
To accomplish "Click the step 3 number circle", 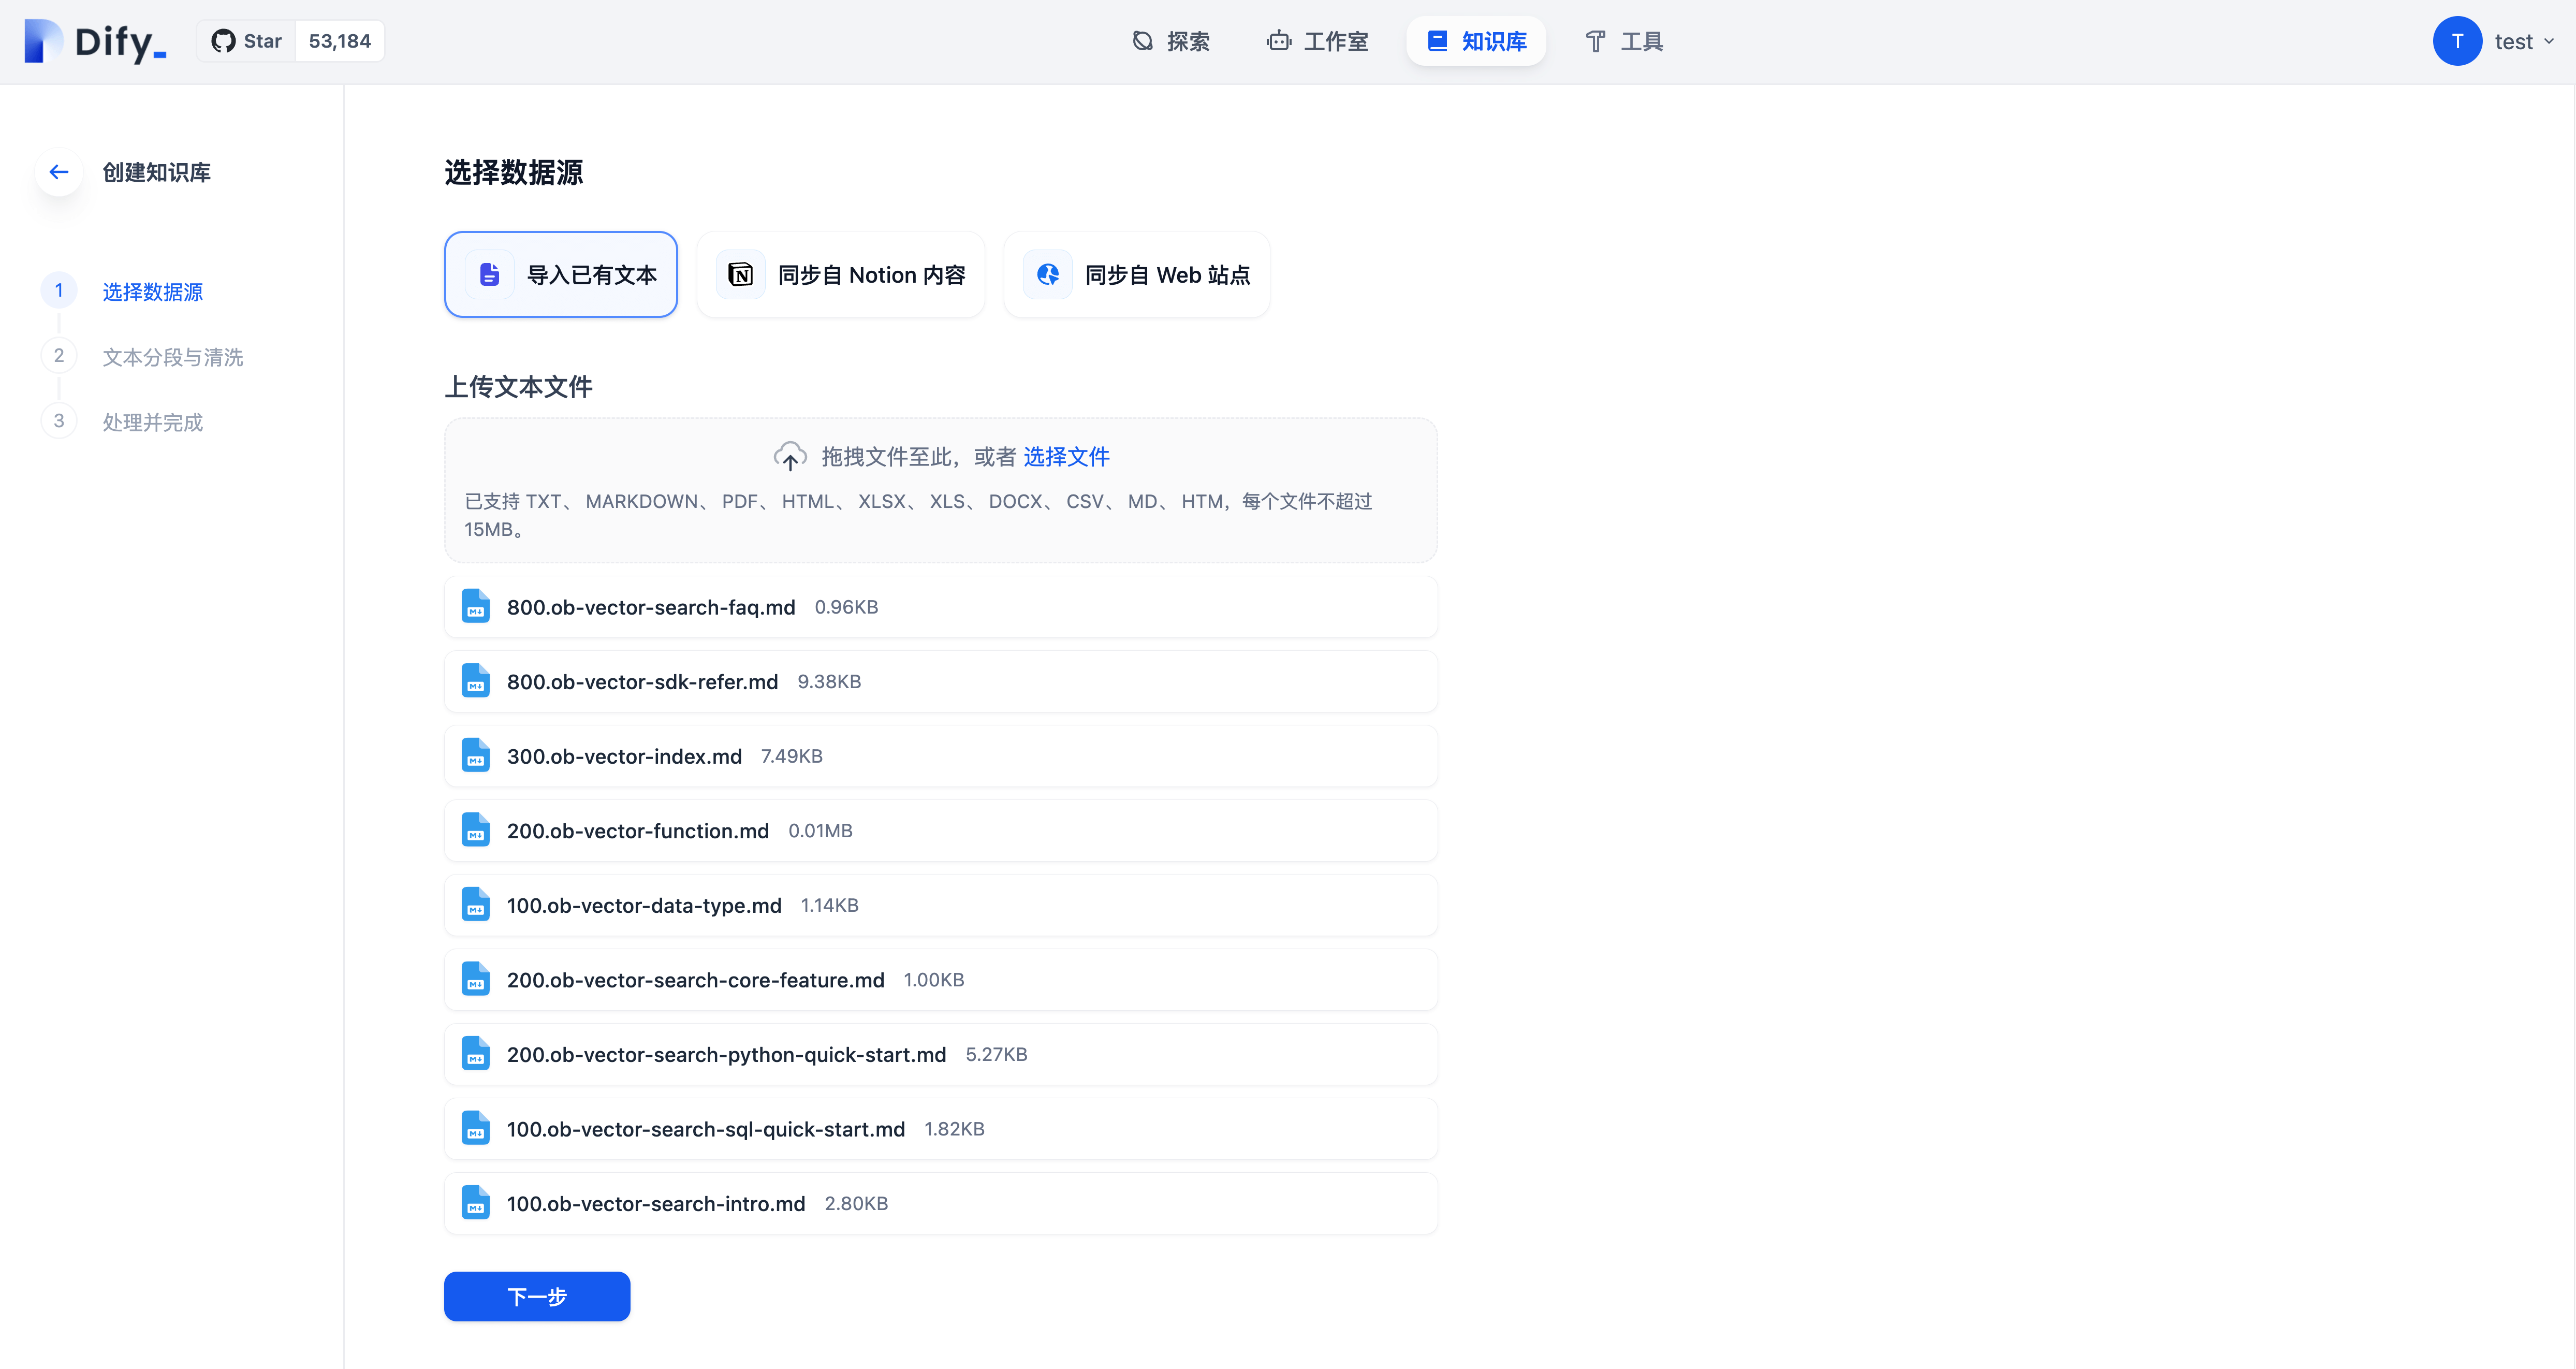I will pyautogui.click(x=59, y=421).
